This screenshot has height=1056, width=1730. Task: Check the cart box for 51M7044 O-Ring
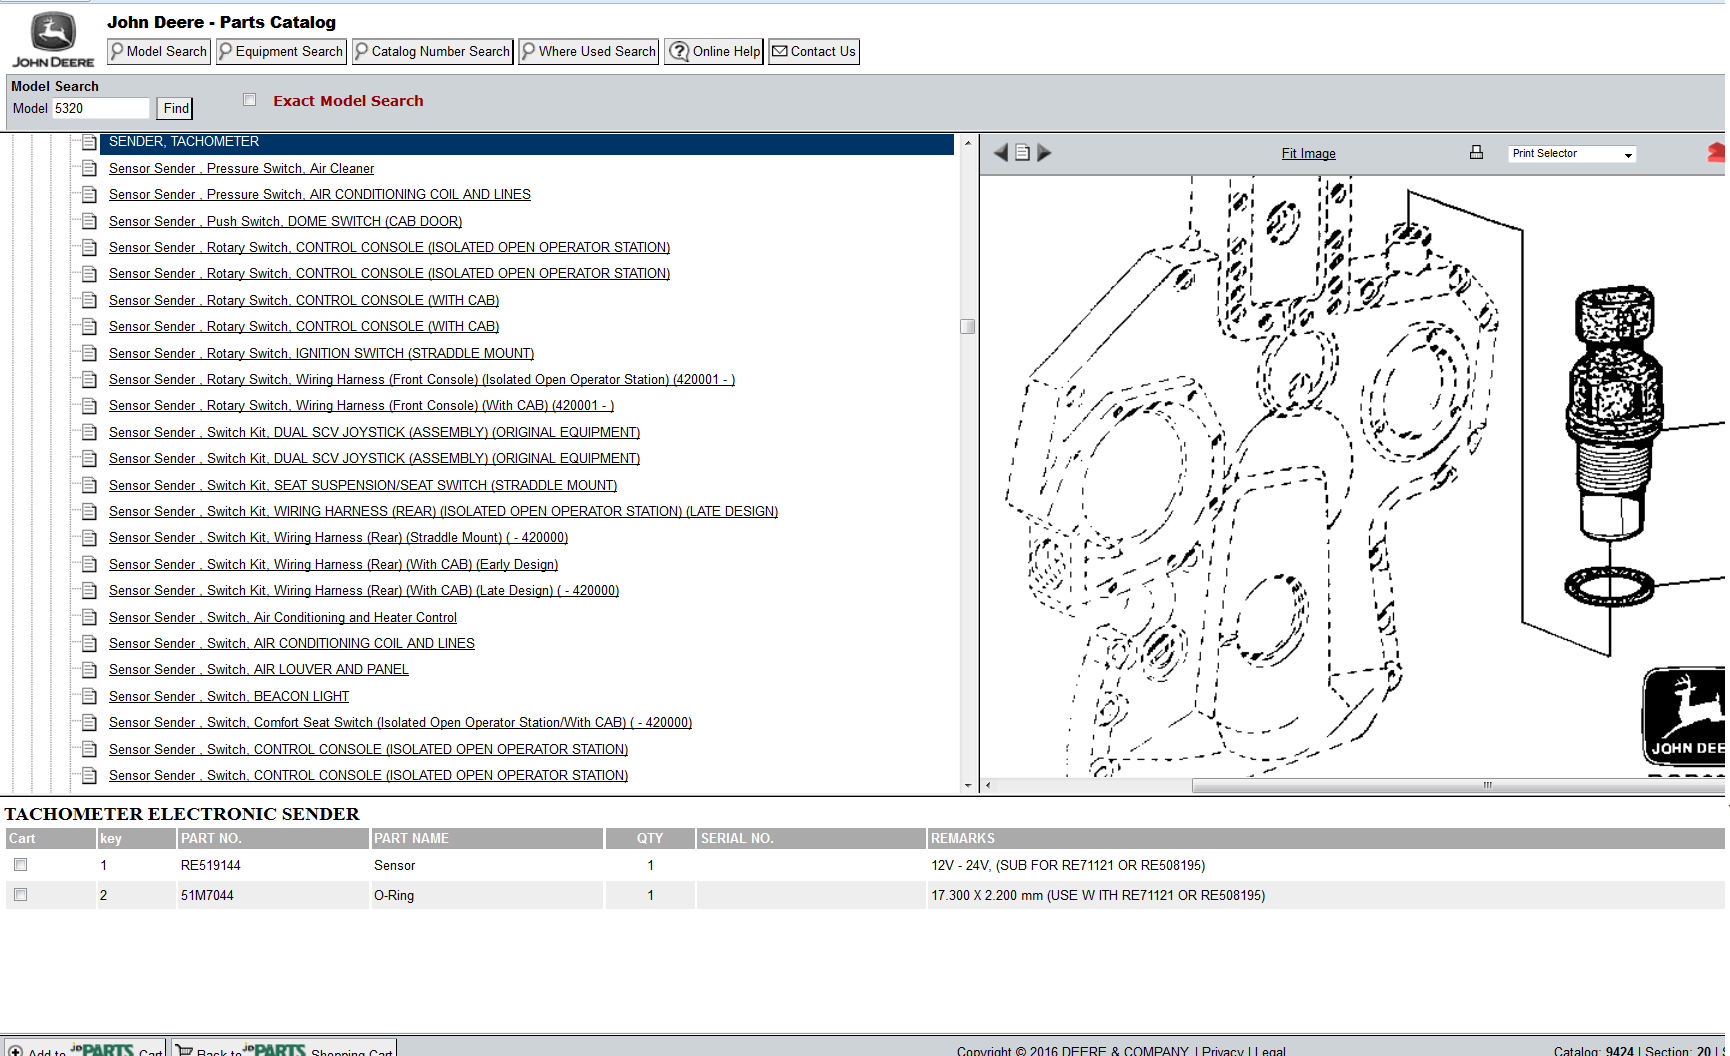coord(20,895)
